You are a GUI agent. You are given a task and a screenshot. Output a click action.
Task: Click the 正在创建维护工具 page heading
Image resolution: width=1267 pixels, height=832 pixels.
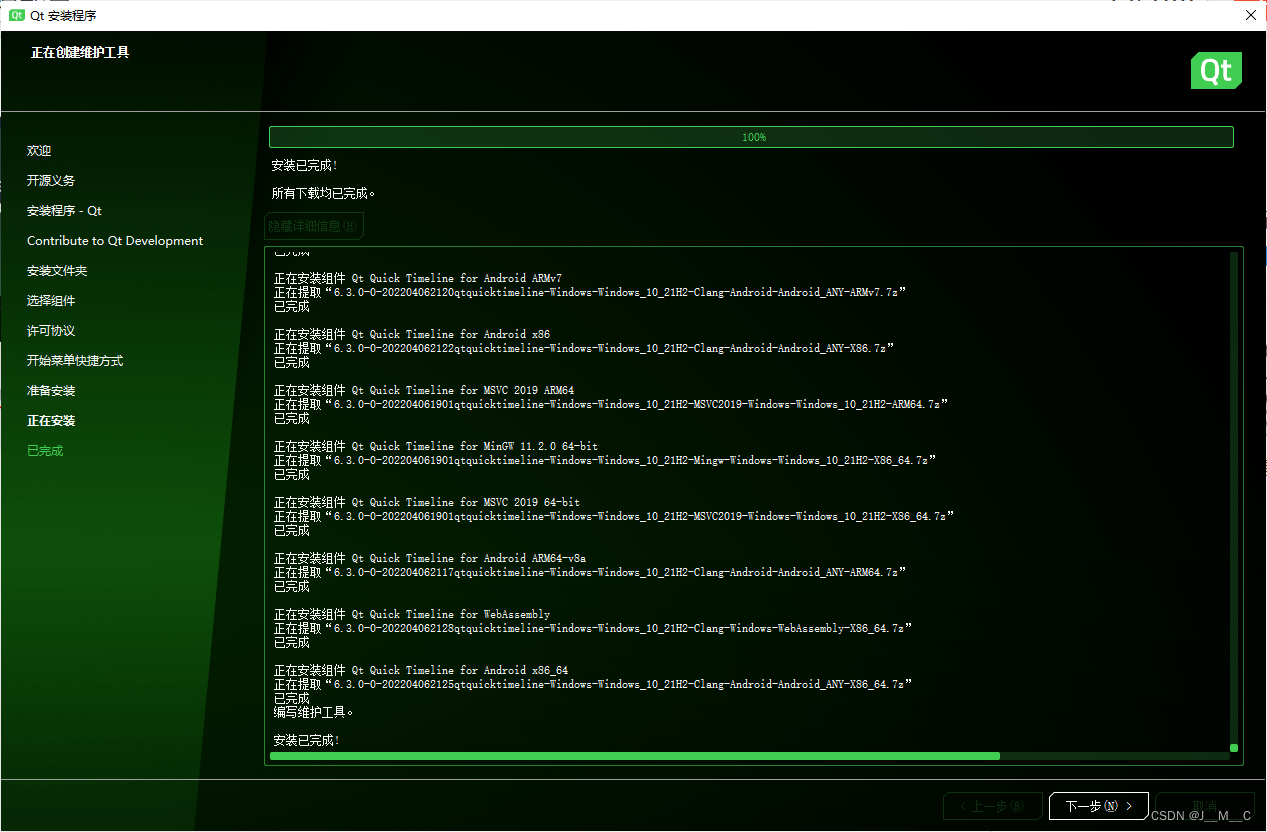click(80, 52)
